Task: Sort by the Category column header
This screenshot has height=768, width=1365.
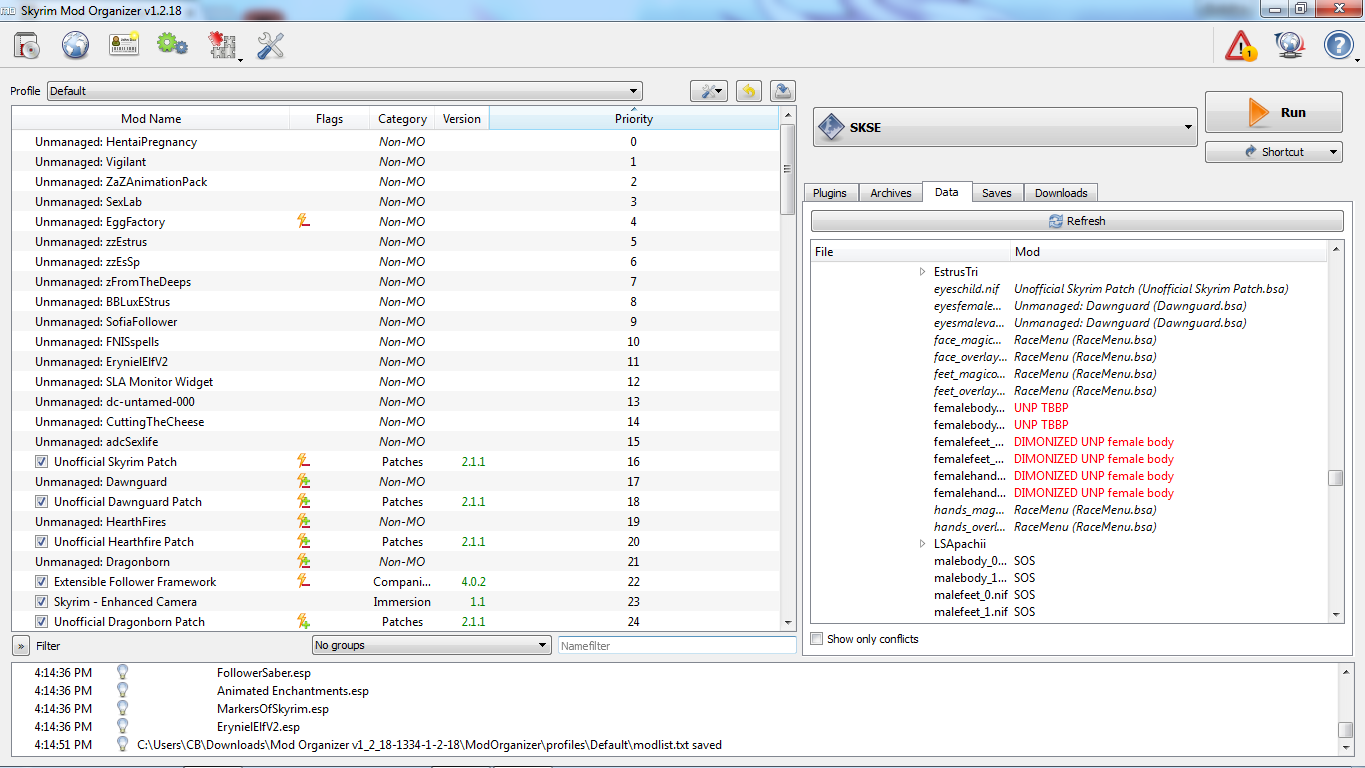Action: coord(403,118)
